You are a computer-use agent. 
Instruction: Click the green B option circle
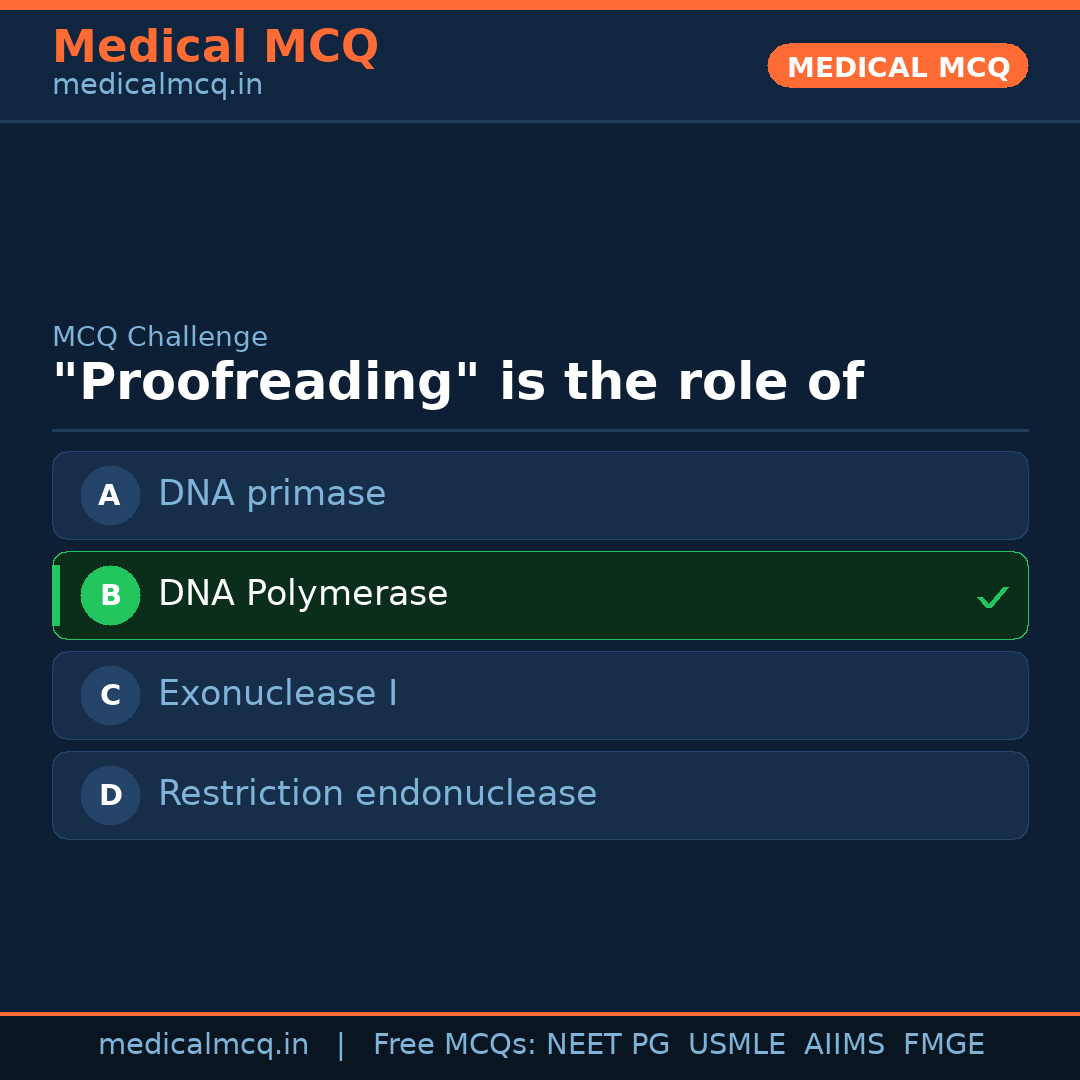point(110,595)
